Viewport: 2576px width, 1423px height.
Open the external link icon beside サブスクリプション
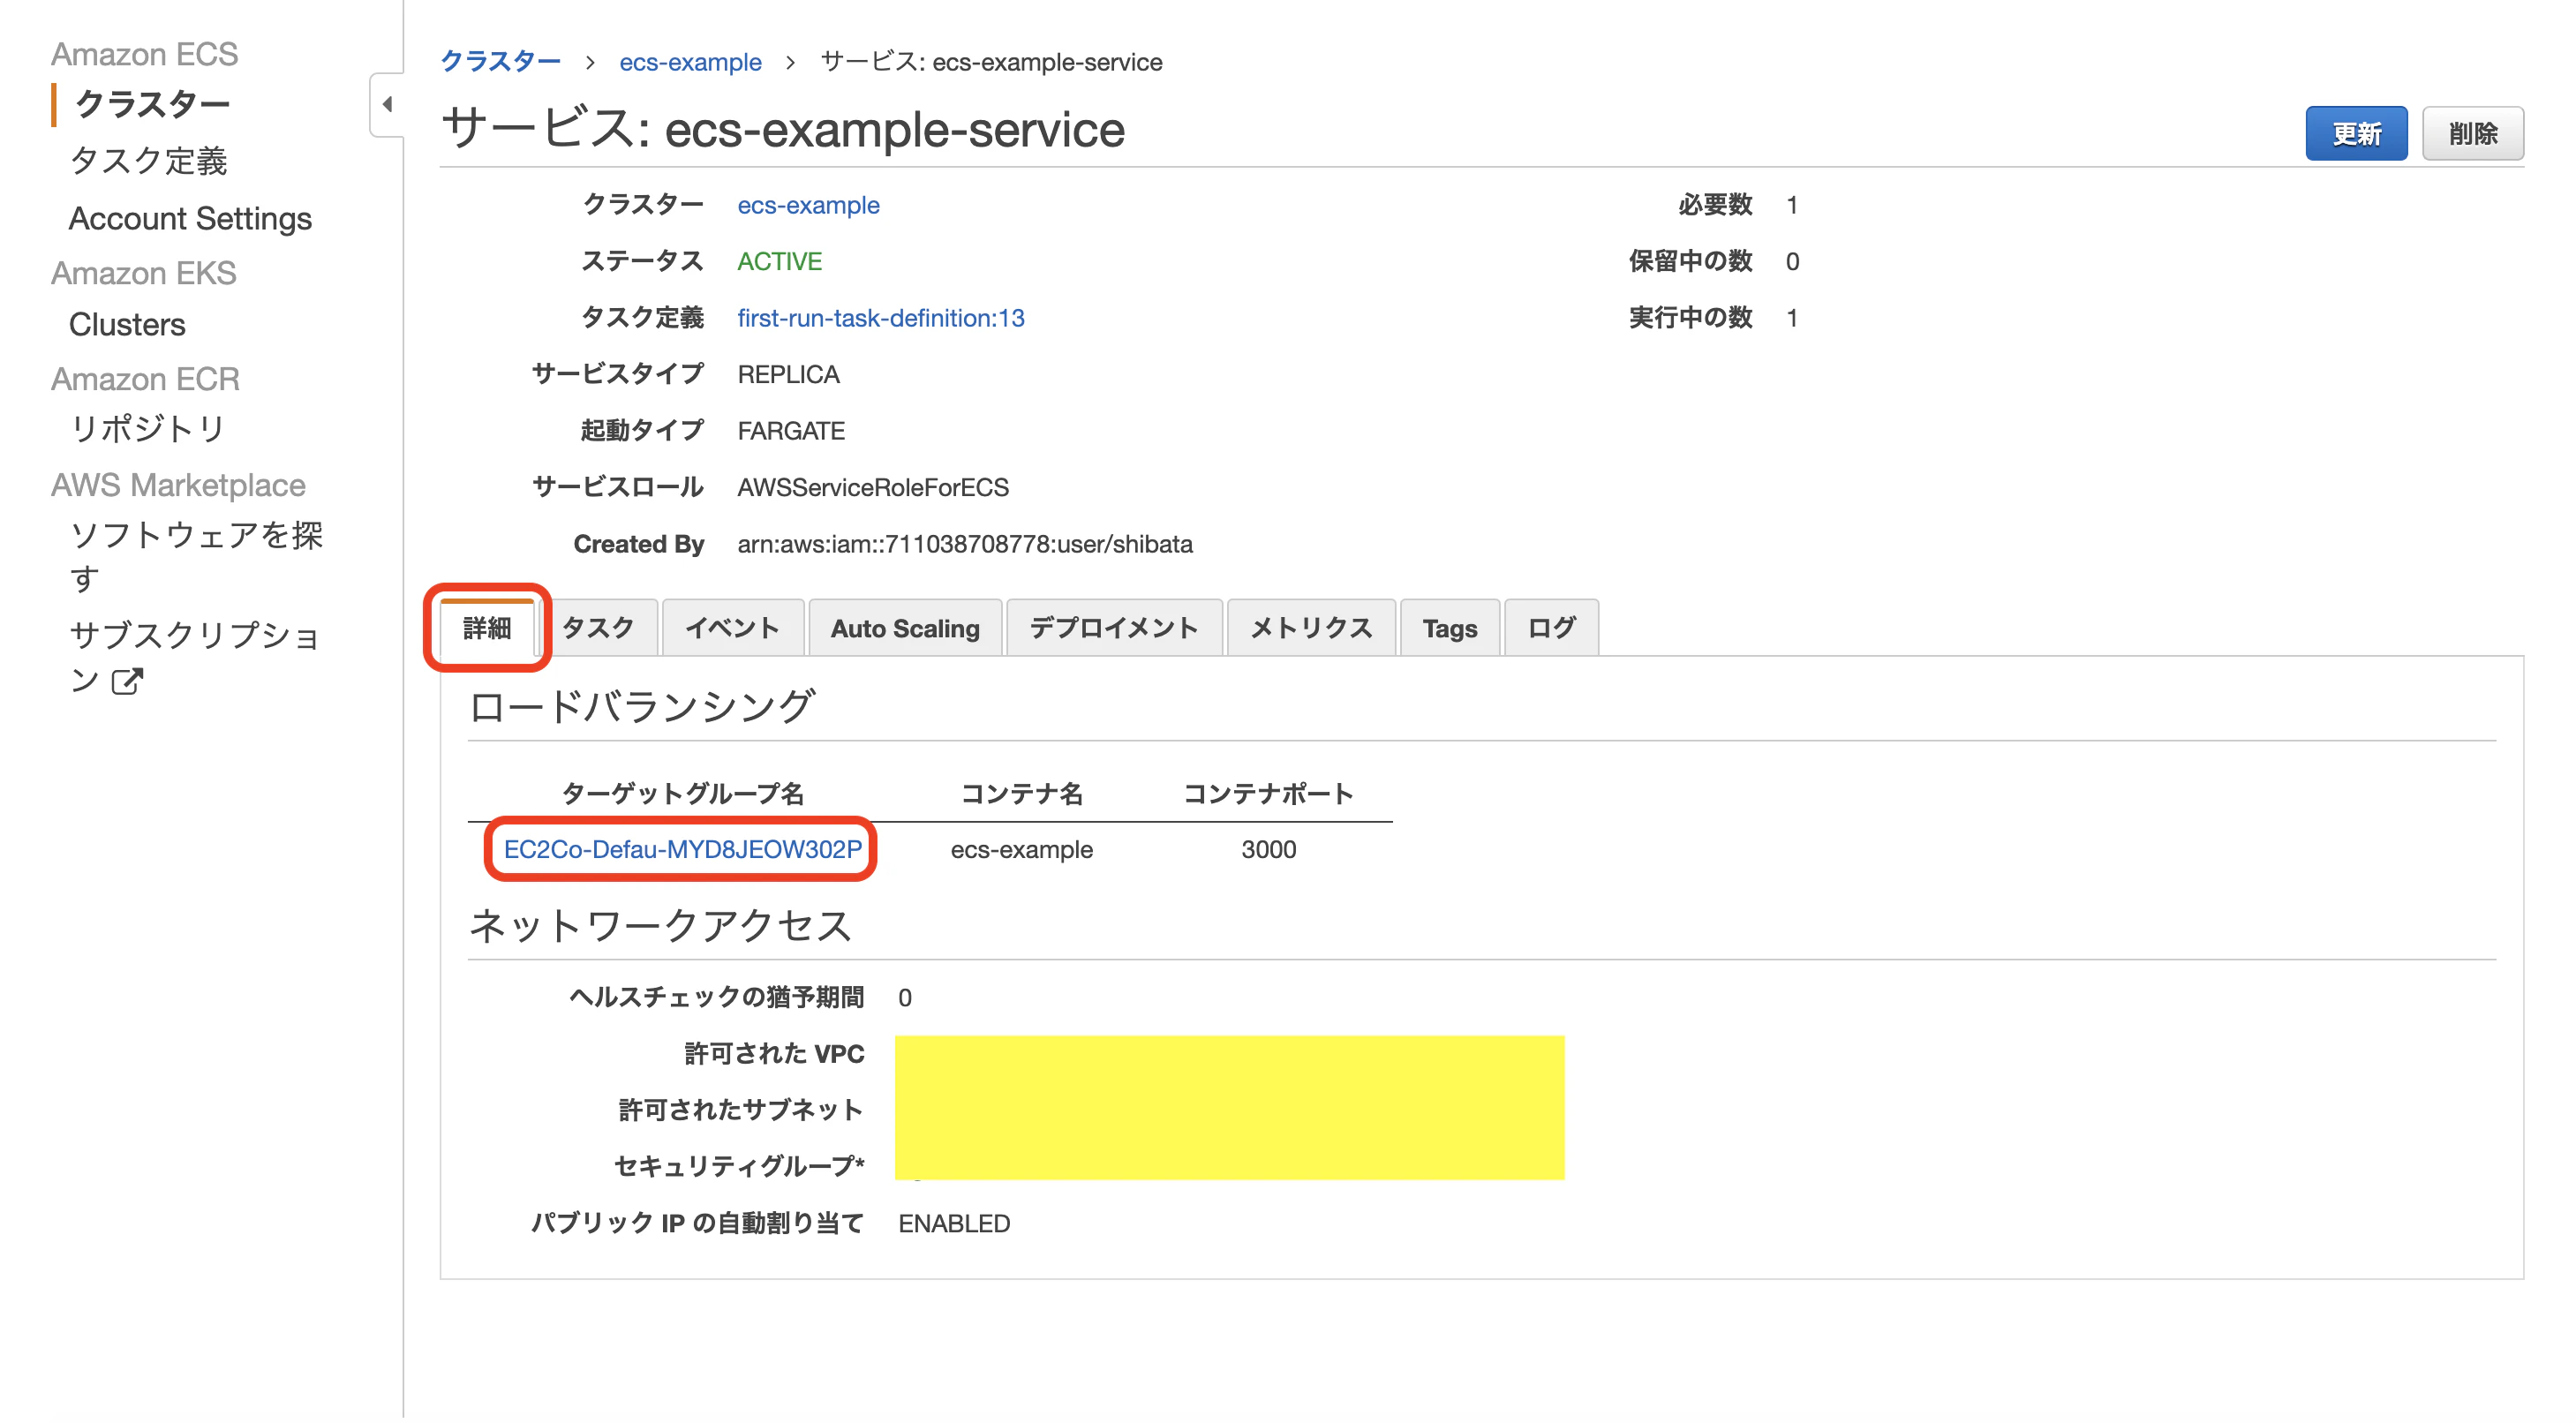127,681
